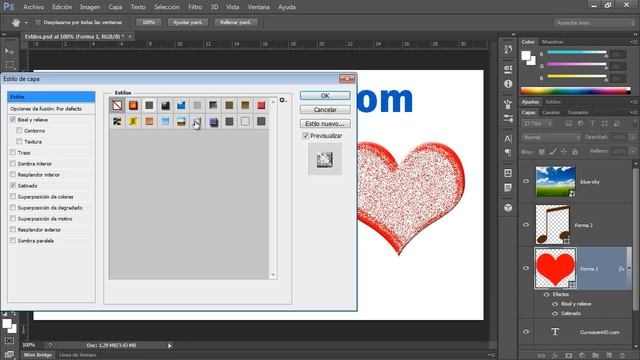The image size is (640, 360).
Task: Open the status bar info arrow
Action: point(170,346)
